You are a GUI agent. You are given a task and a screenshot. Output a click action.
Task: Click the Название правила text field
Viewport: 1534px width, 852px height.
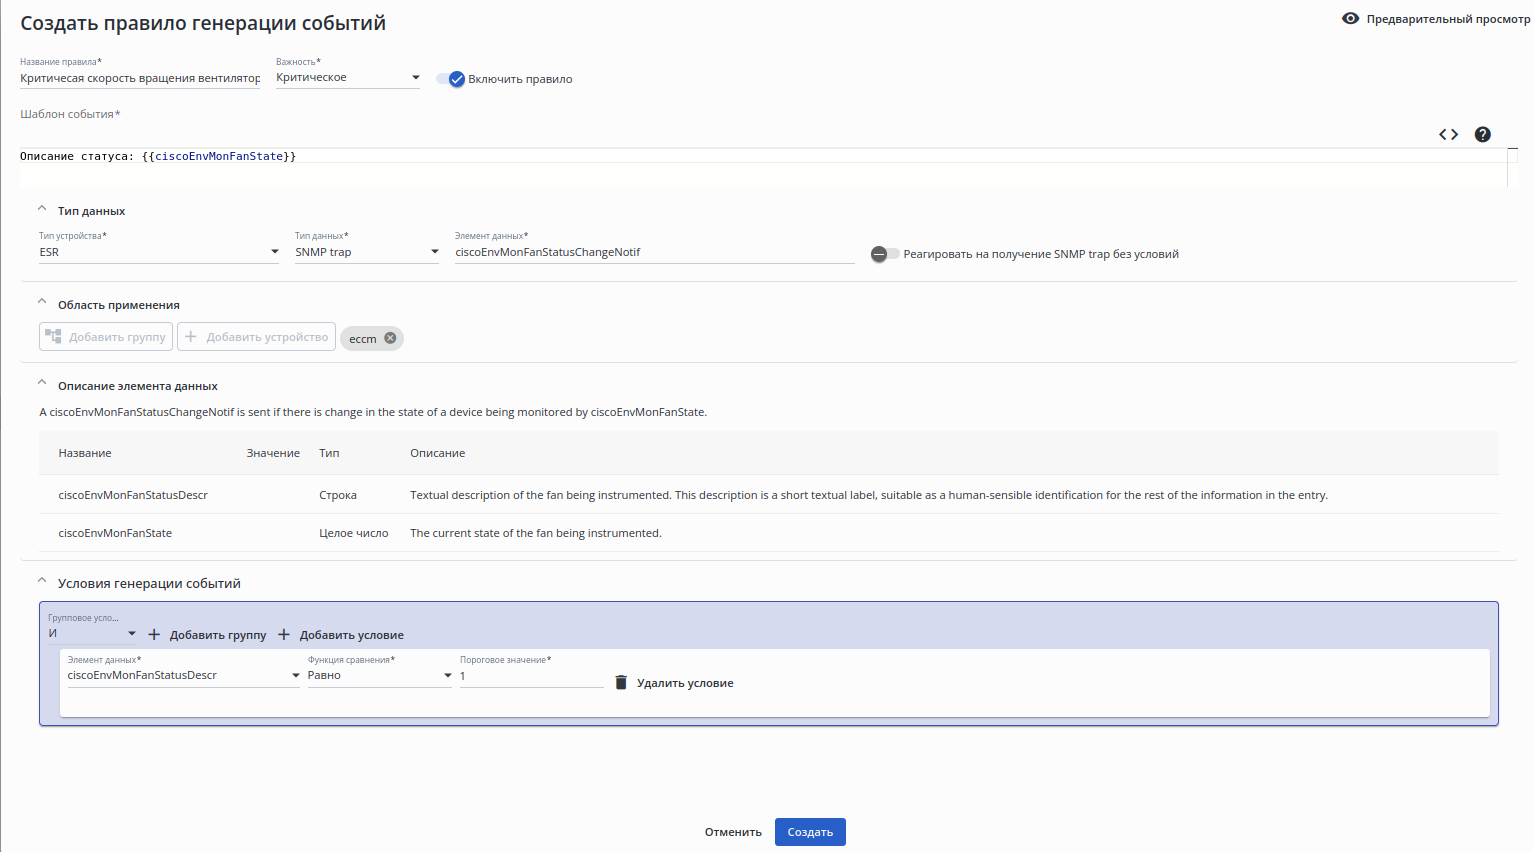click(140, 78)
